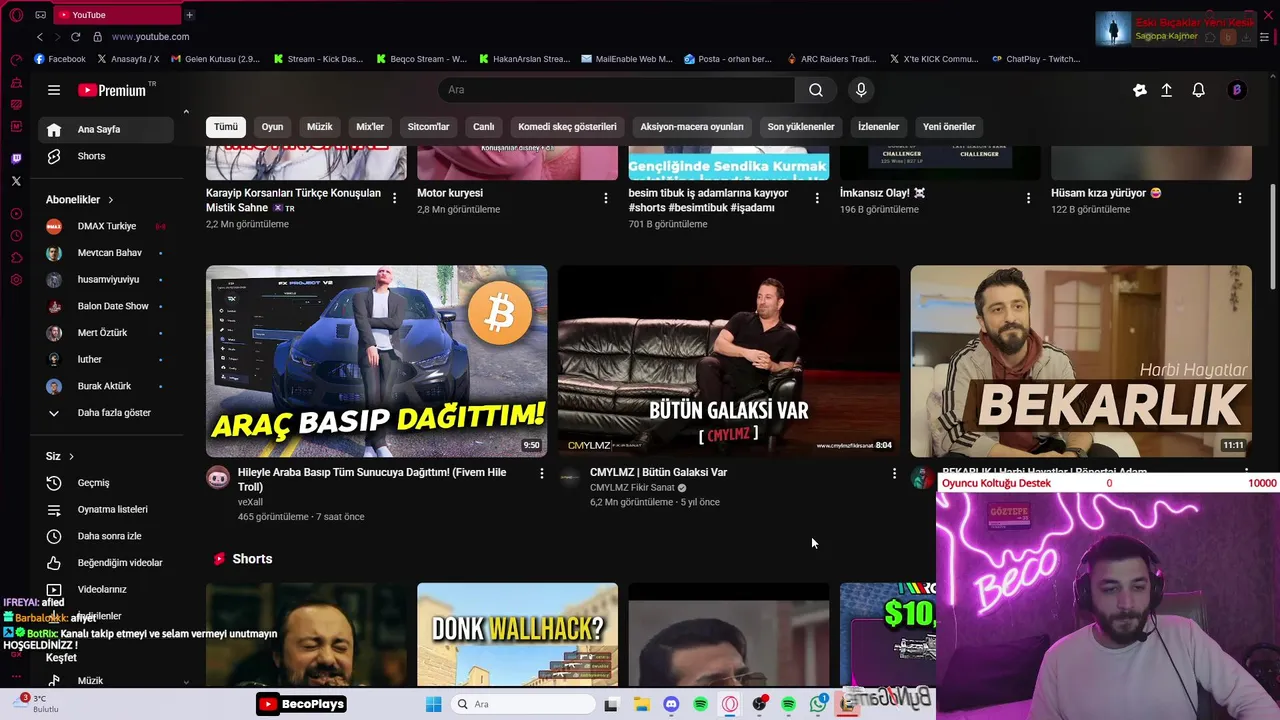This screenshot has height=720, width=1280.
Task: Select the Canlı filter chip
Action: point(484,127)
